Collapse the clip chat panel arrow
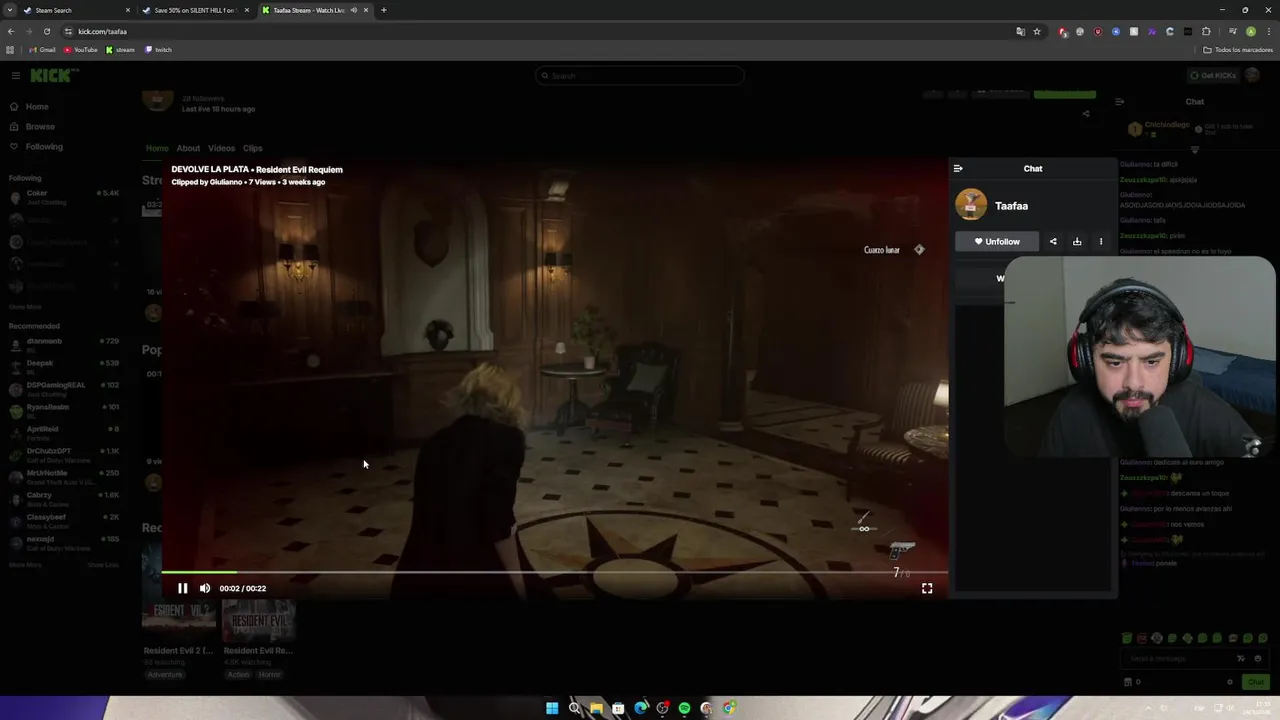 click(x=958, y=169)
